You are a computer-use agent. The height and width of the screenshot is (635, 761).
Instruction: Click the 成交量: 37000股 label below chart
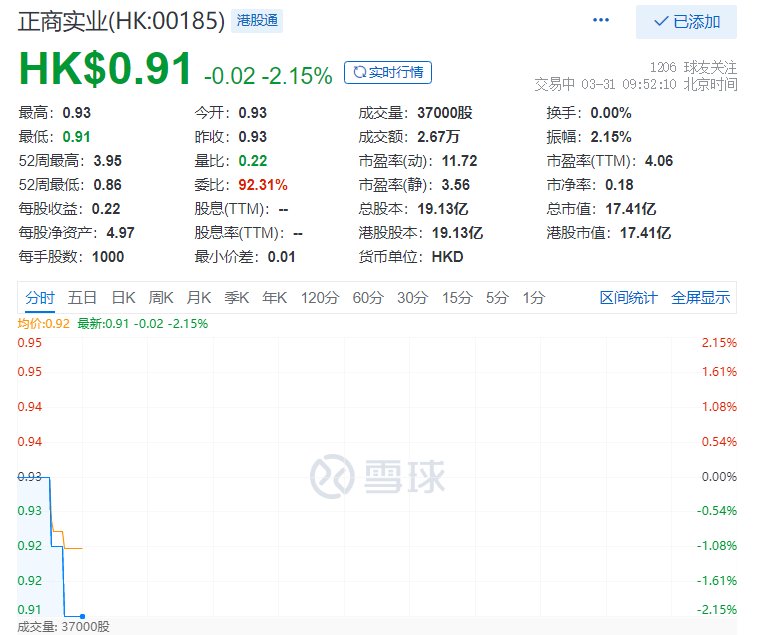(64, 627)
